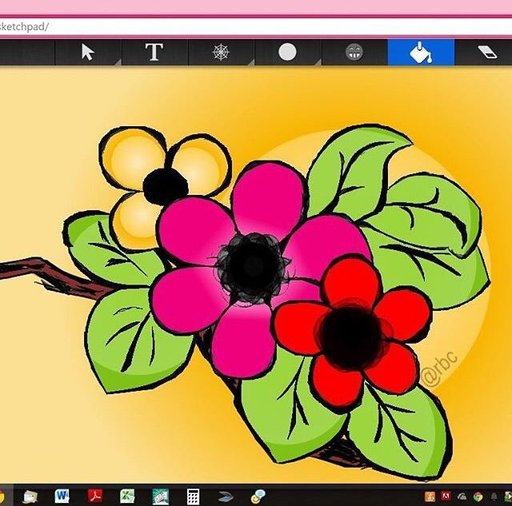Click the Chrome icon in the system tray
The height and width of the screenshot is (506, 512).
tap(478, 497)
